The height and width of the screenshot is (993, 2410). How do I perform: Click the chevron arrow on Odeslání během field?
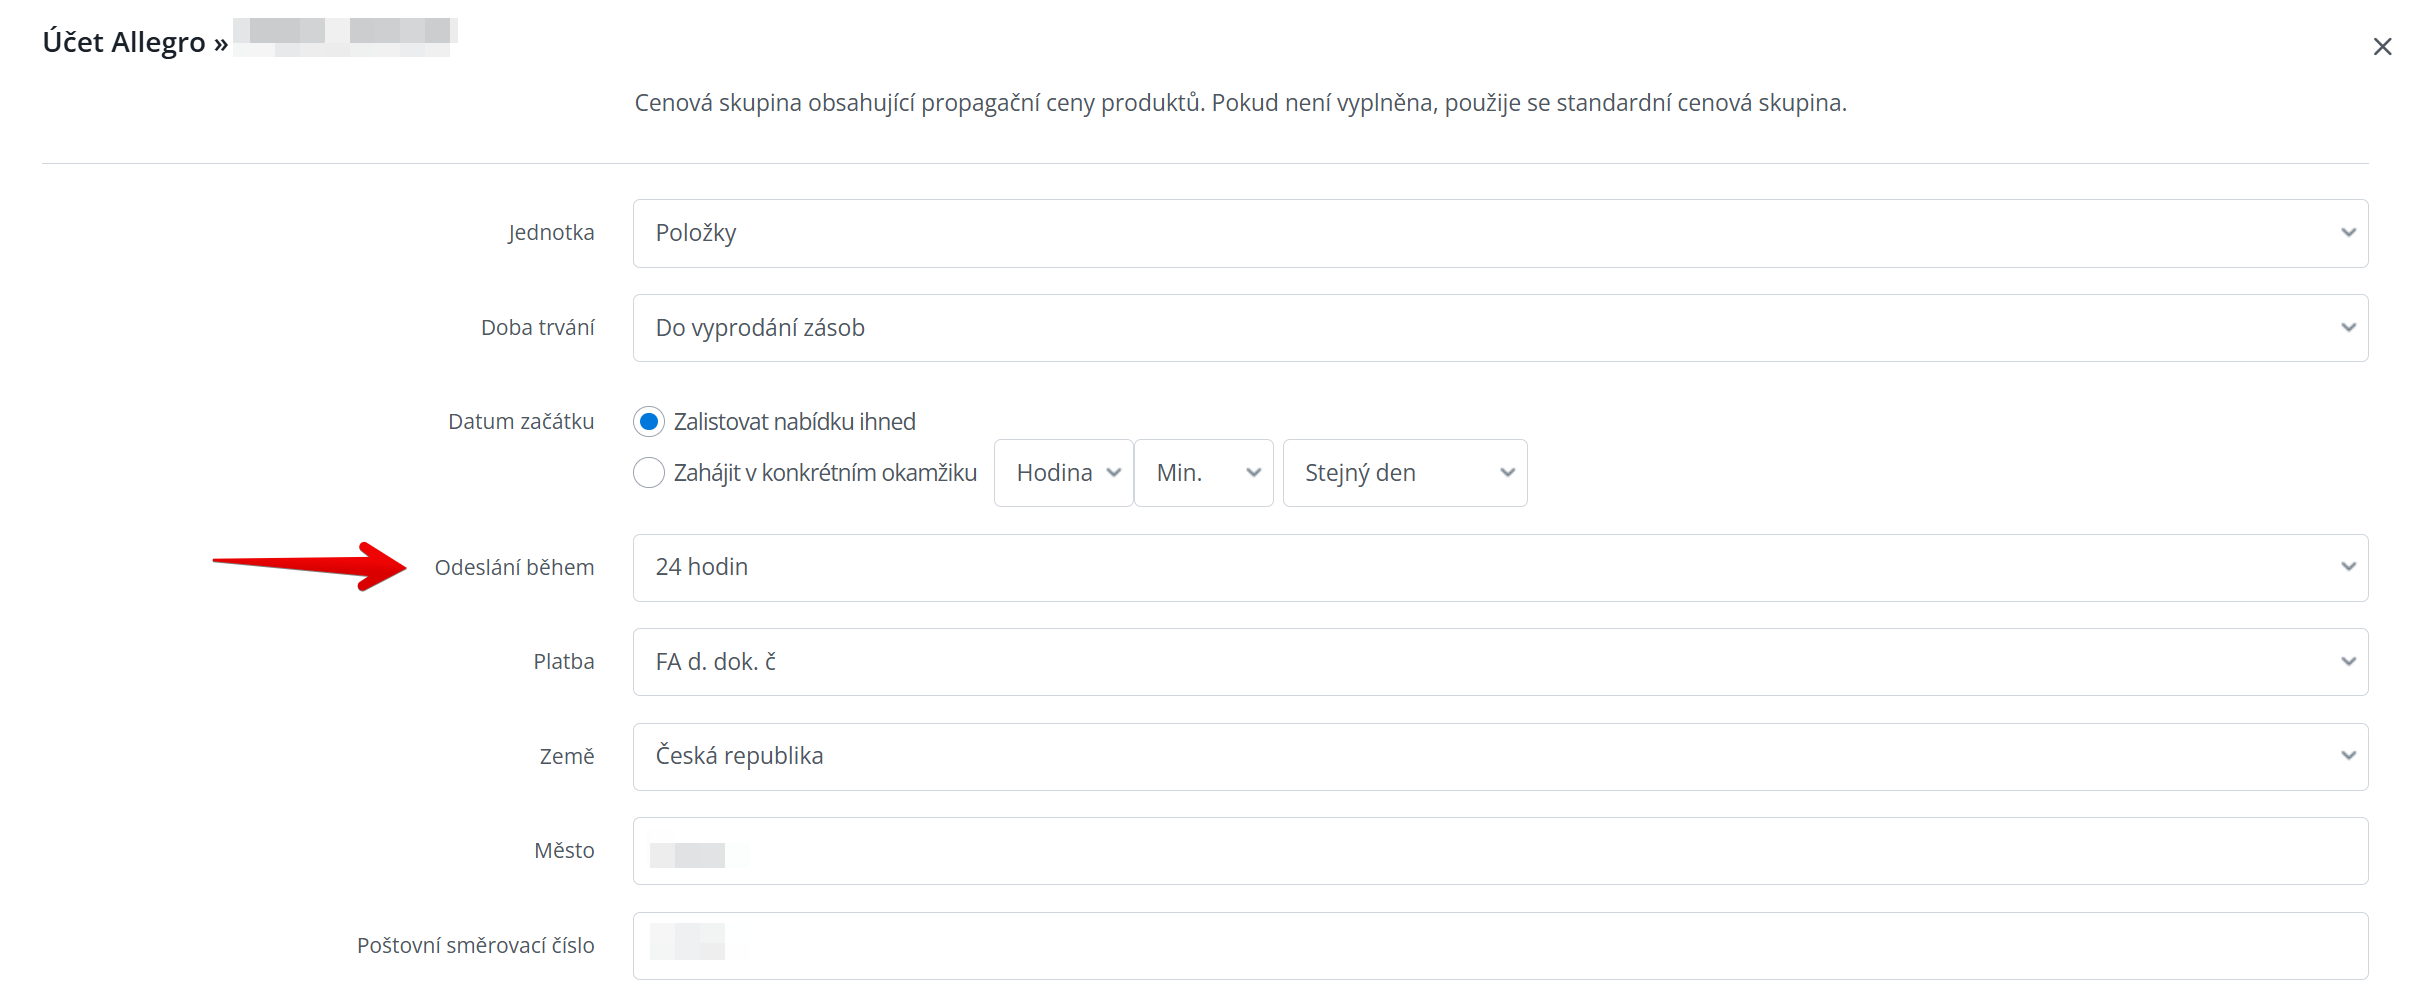click(x=2348, y=567)
